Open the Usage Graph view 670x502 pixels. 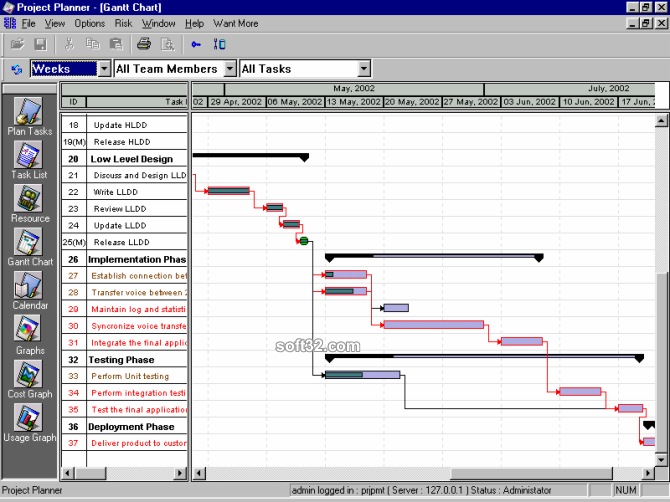(x=29, y=418)
